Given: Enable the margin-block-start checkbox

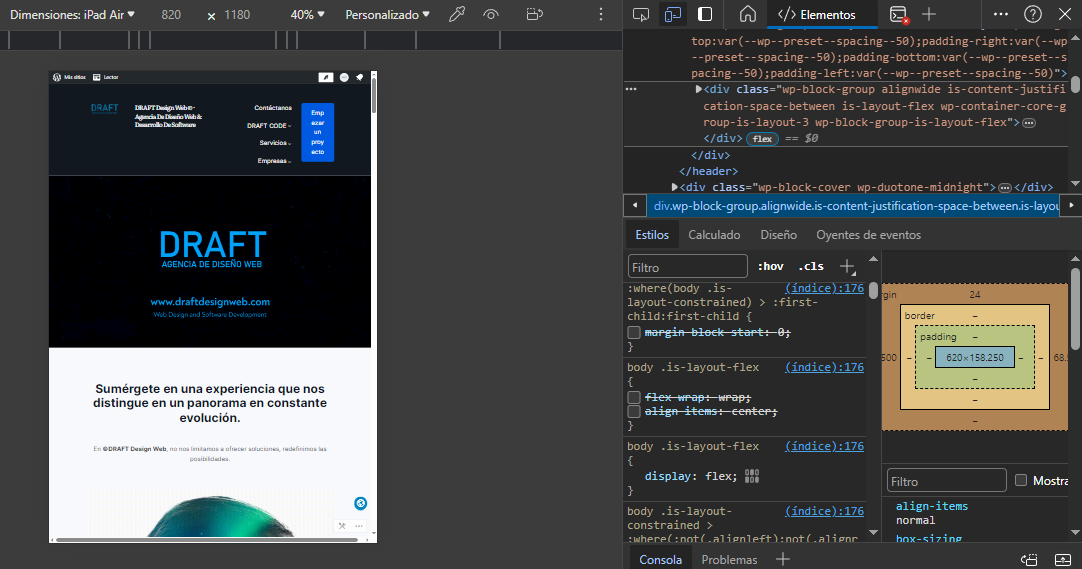Looking at the screenshot, I should 634,332.
